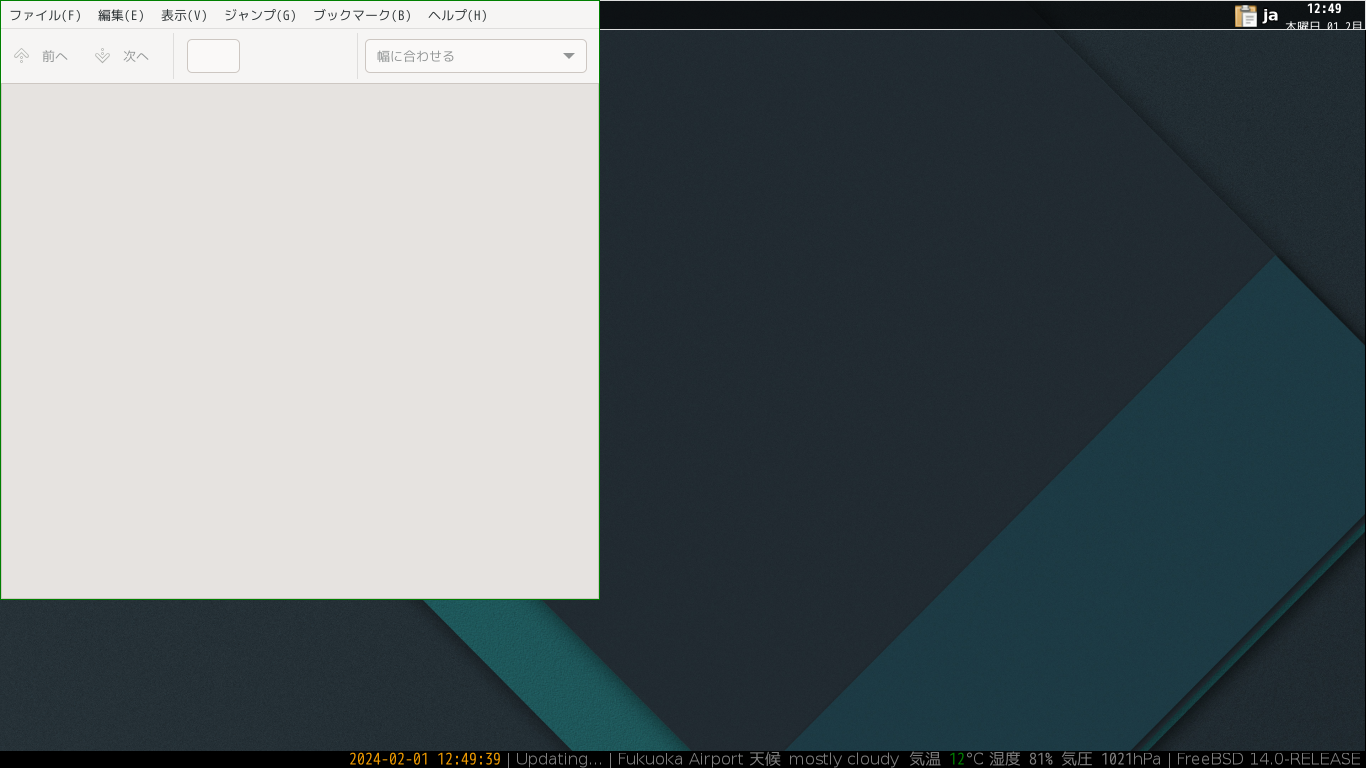Click the ja input method indicator
Screen dimensions: 1366x768
(x=1270, y=15)
